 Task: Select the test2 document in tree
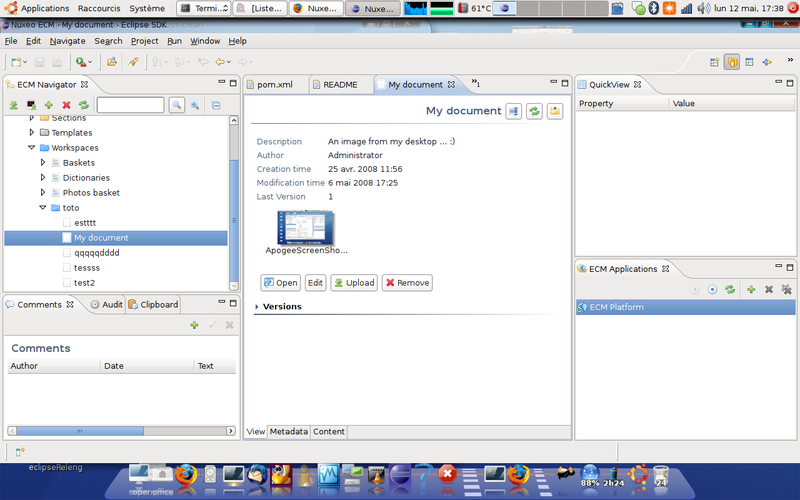tap(84, 283)
